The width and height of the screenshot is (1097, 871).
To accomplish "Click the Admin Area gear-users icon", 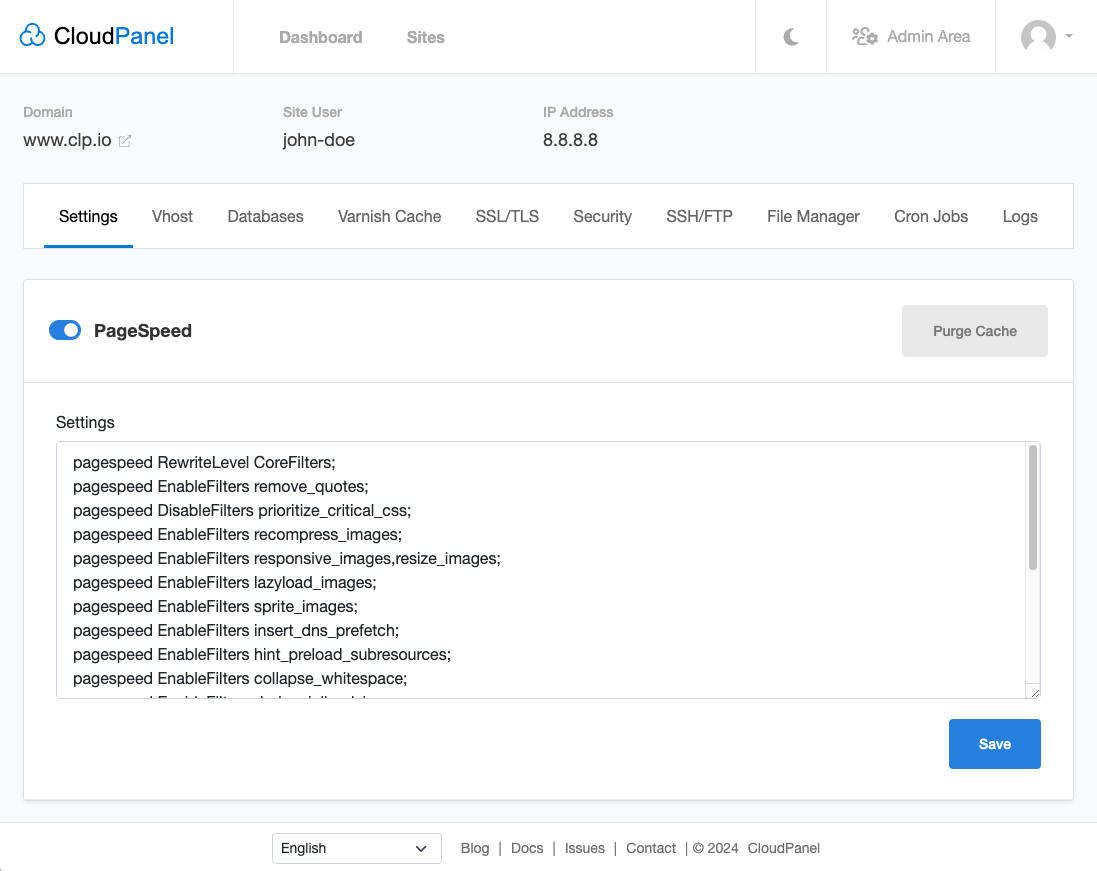I will click(x=864, y=37).
